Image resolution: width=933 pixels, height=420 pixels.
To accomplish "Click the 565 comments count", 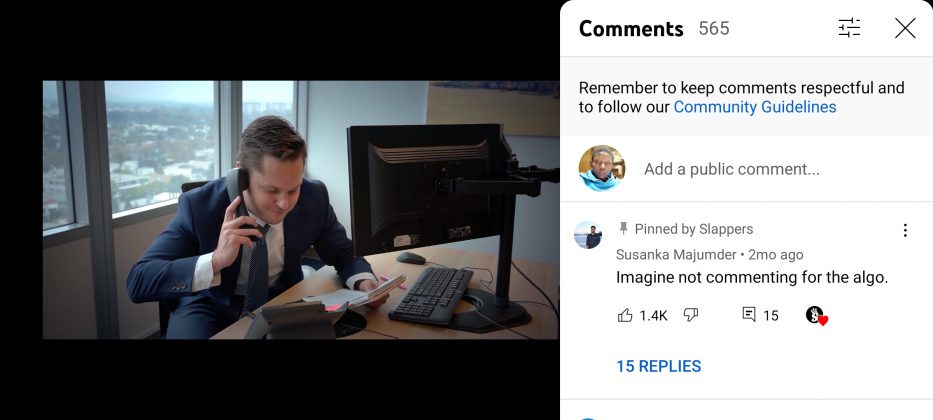I will click(x=714, y=28).
